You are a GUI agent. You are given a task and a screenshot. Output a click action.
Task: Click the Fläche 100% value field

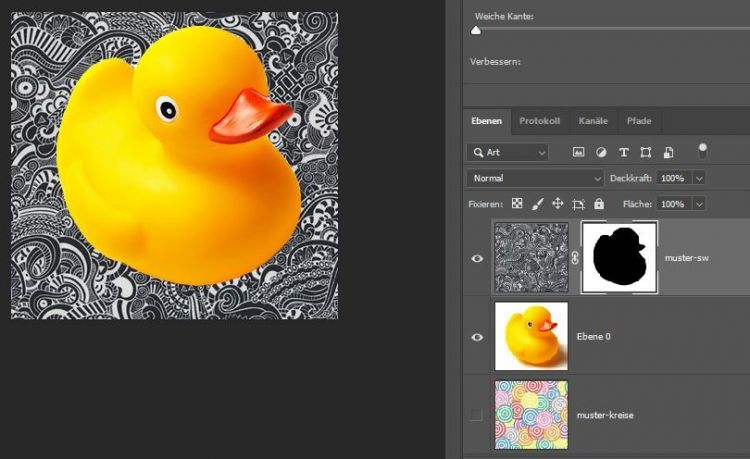click(673, 204)
